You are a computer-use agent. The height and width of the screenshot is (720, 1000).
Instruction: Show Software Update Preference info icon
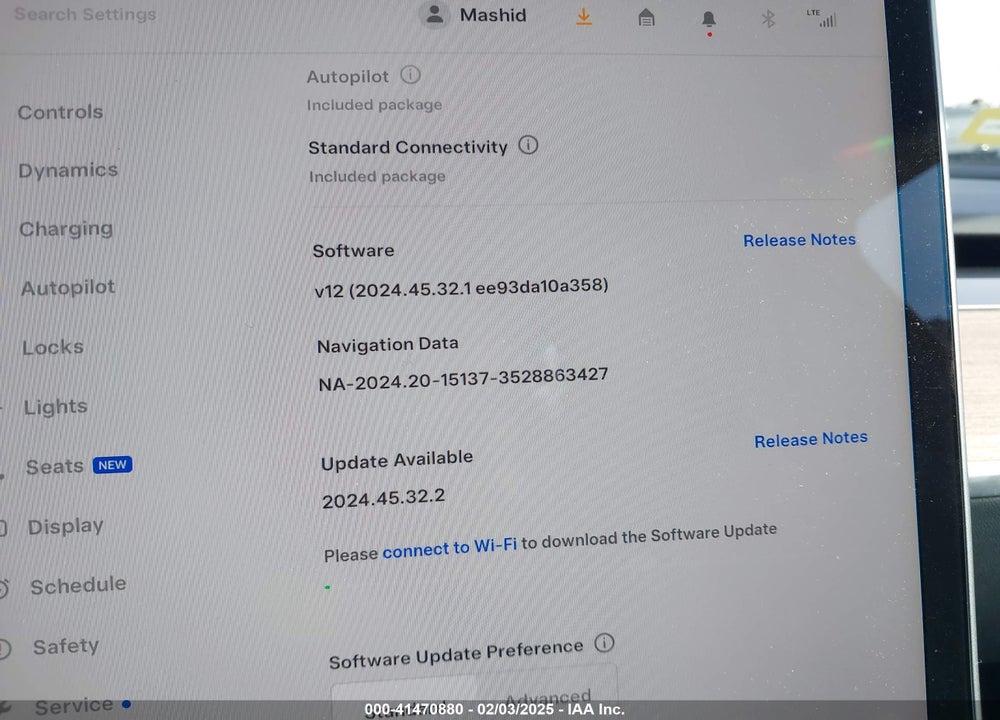coord(604,643)
